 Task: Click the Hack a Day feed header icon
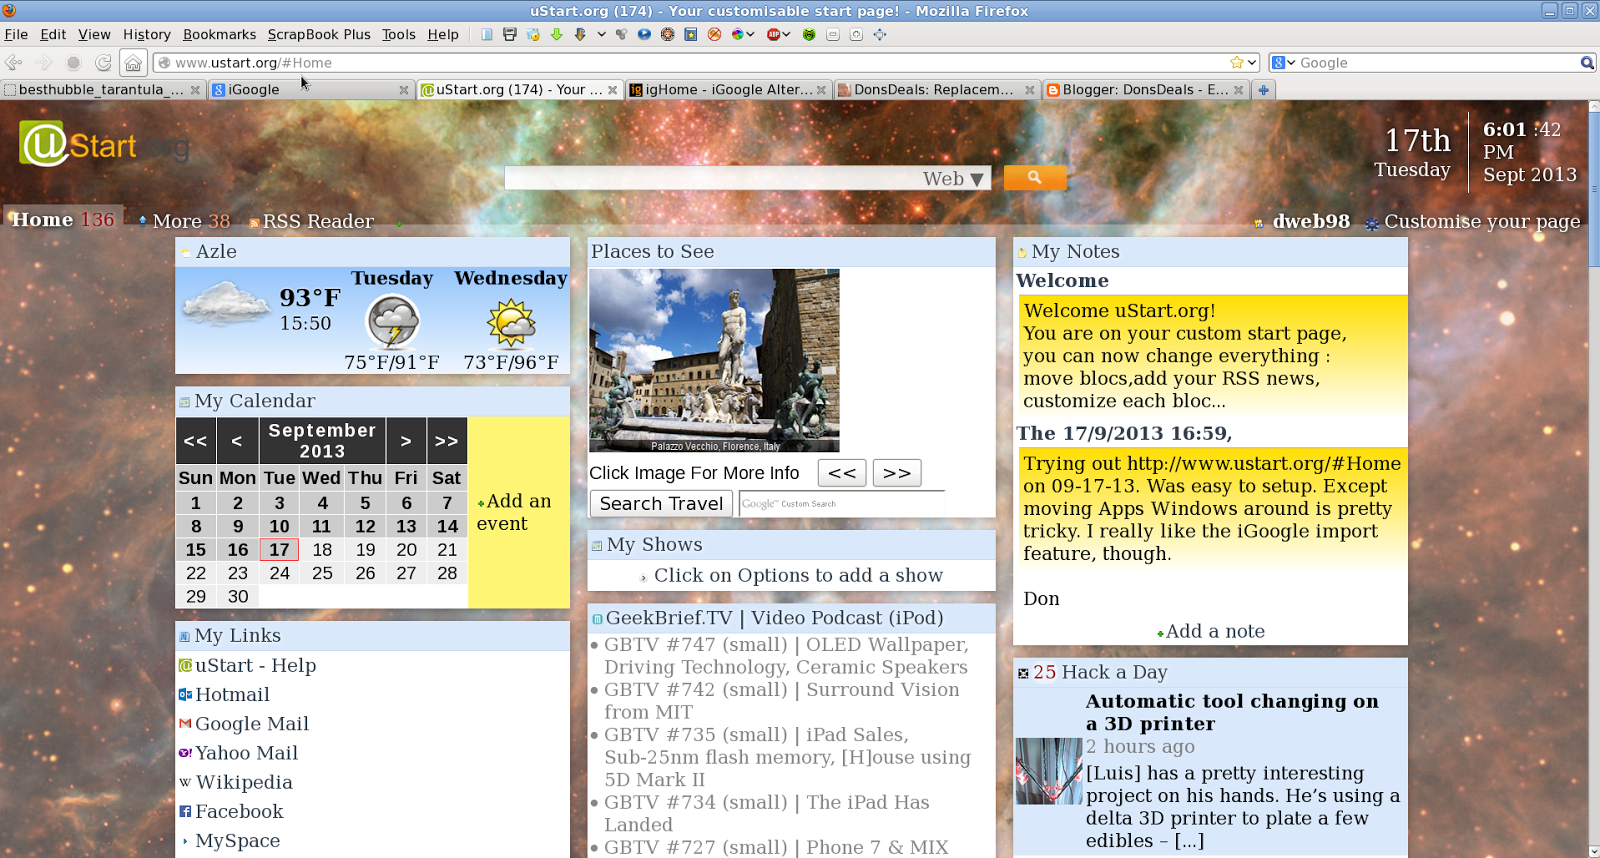(x=1023, y=673)
